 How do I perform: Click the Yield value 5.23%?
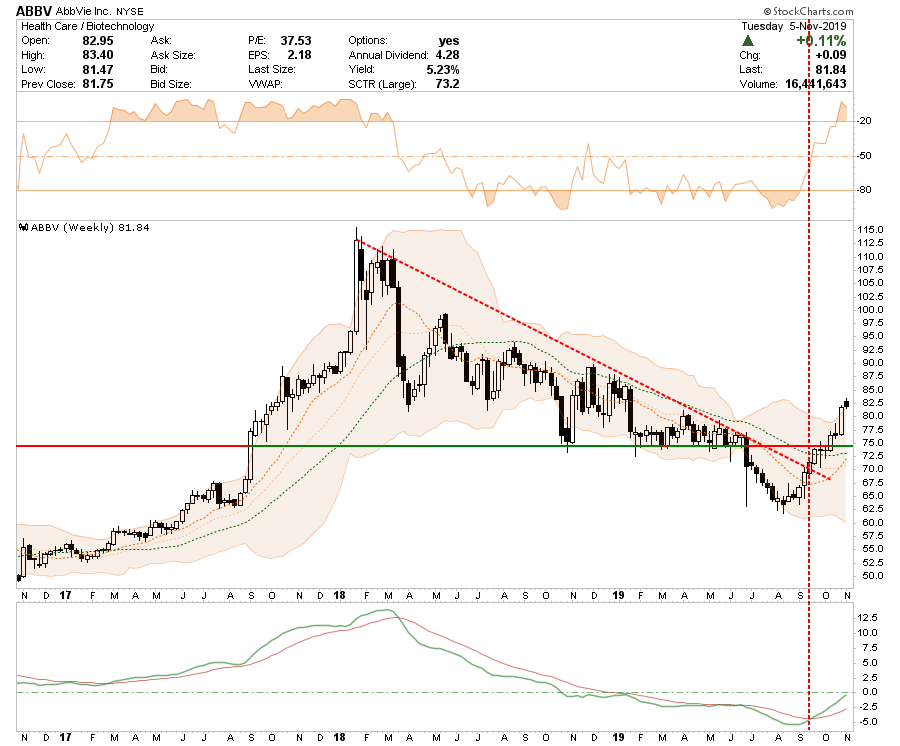443,69
